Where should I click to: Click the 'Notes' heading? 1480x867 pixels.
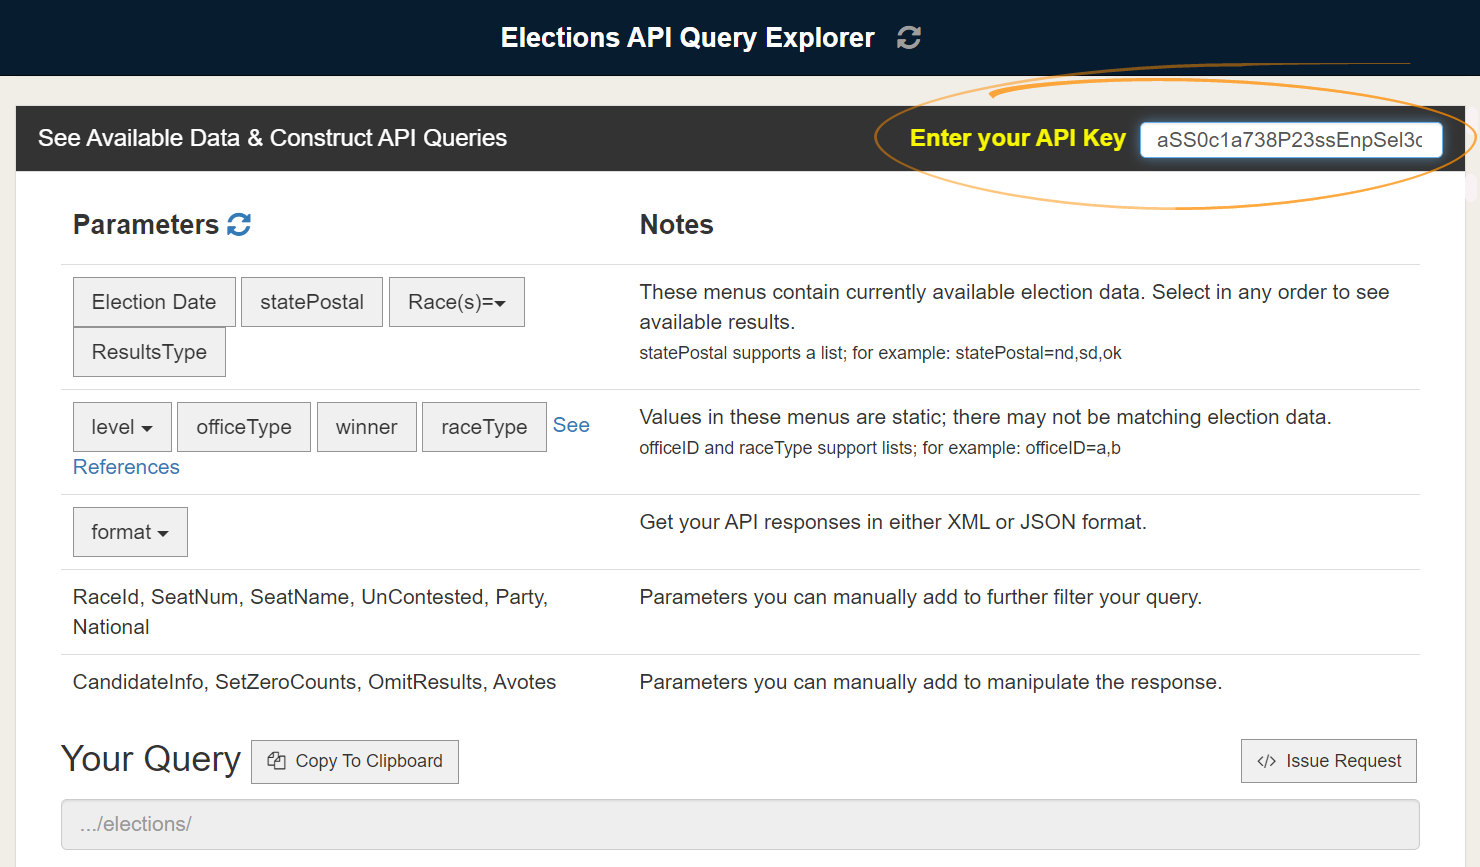coord(676,225)
